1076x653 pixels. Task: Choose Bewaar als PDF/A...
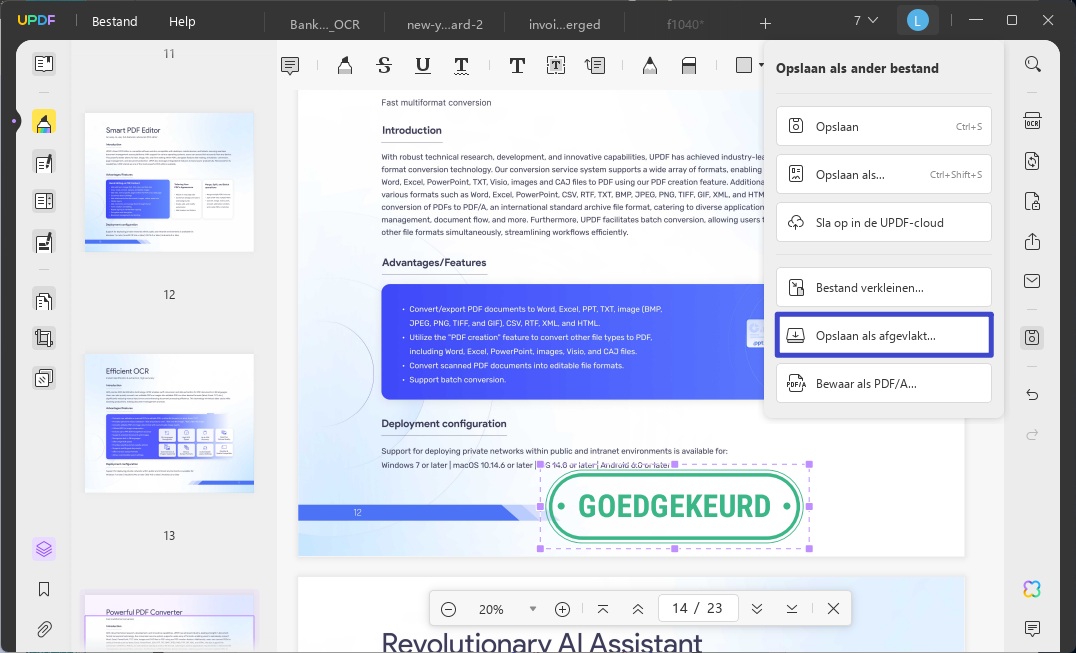884,383
